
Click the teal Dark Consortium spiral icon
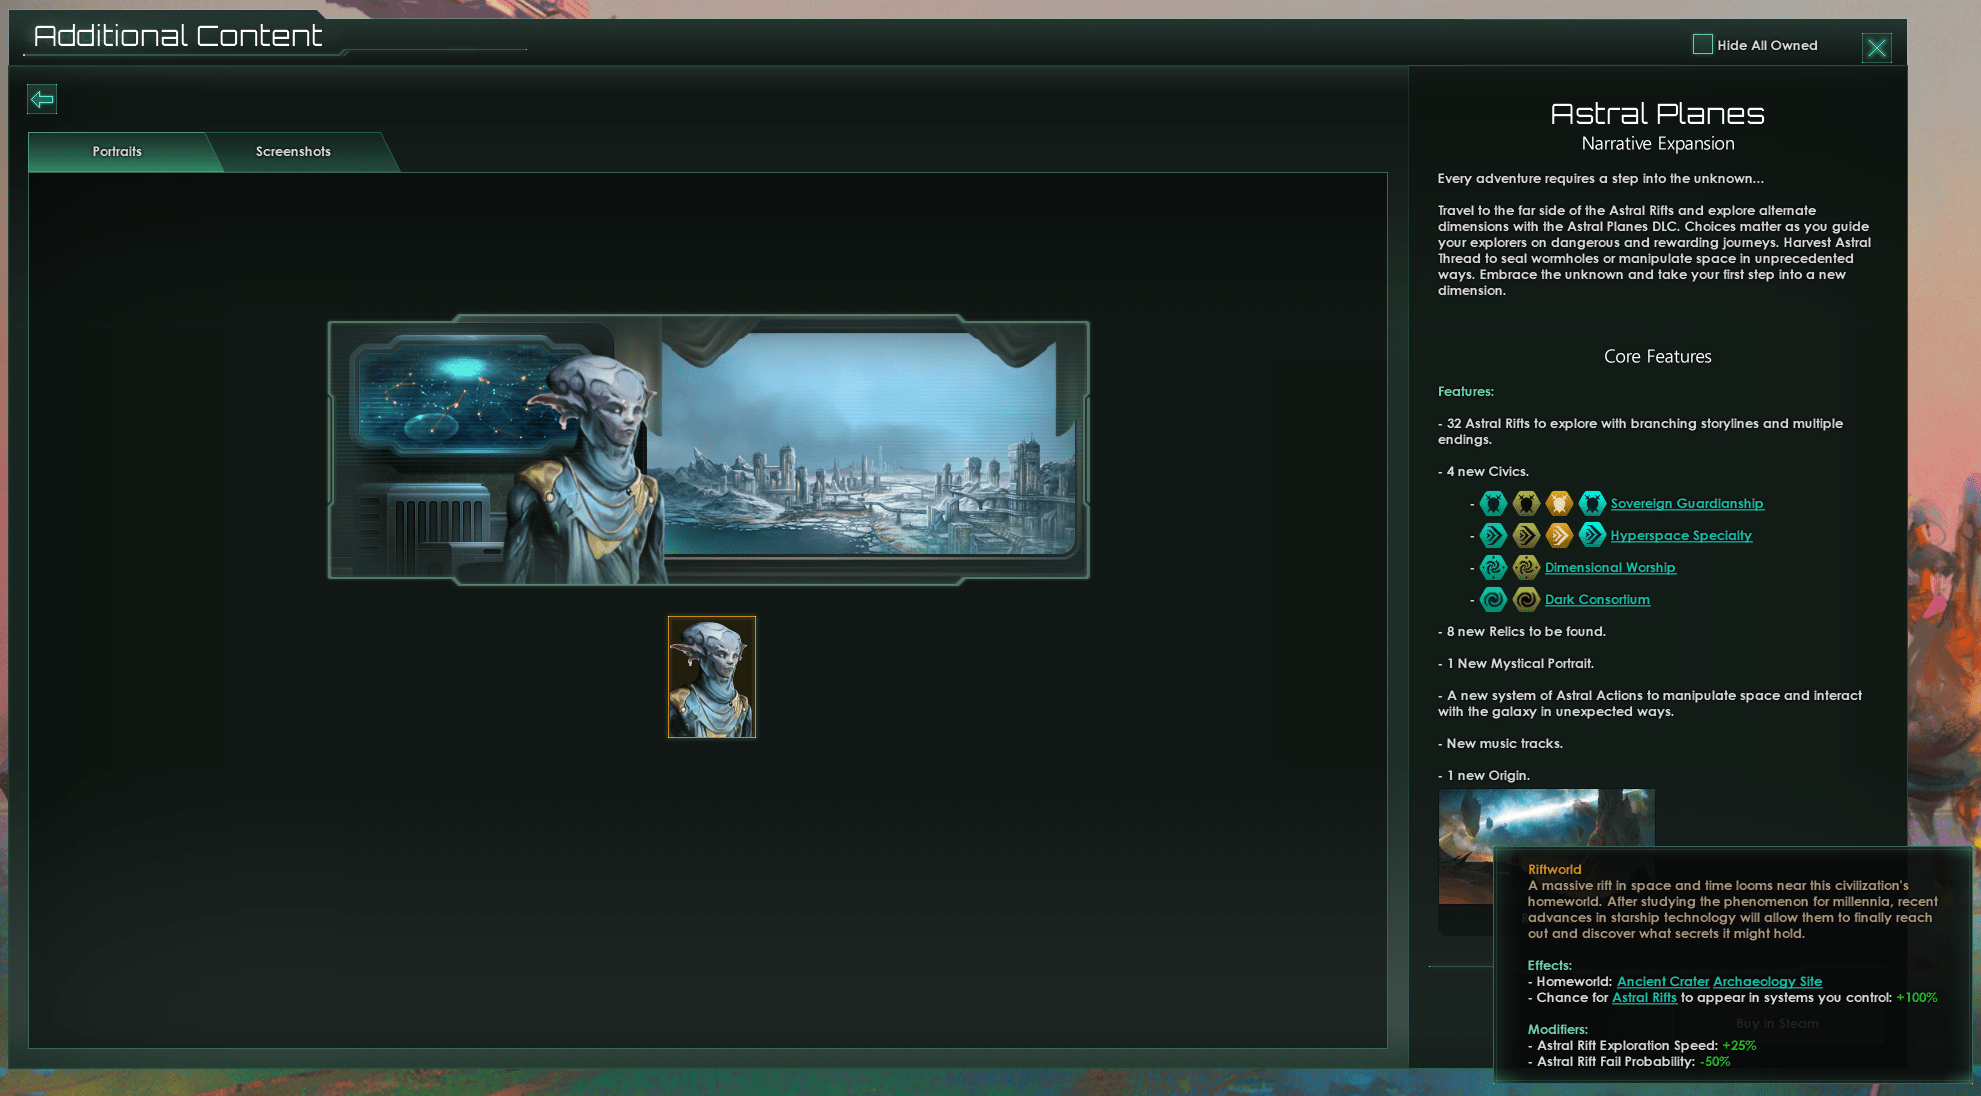click(x=1493, y=599)
